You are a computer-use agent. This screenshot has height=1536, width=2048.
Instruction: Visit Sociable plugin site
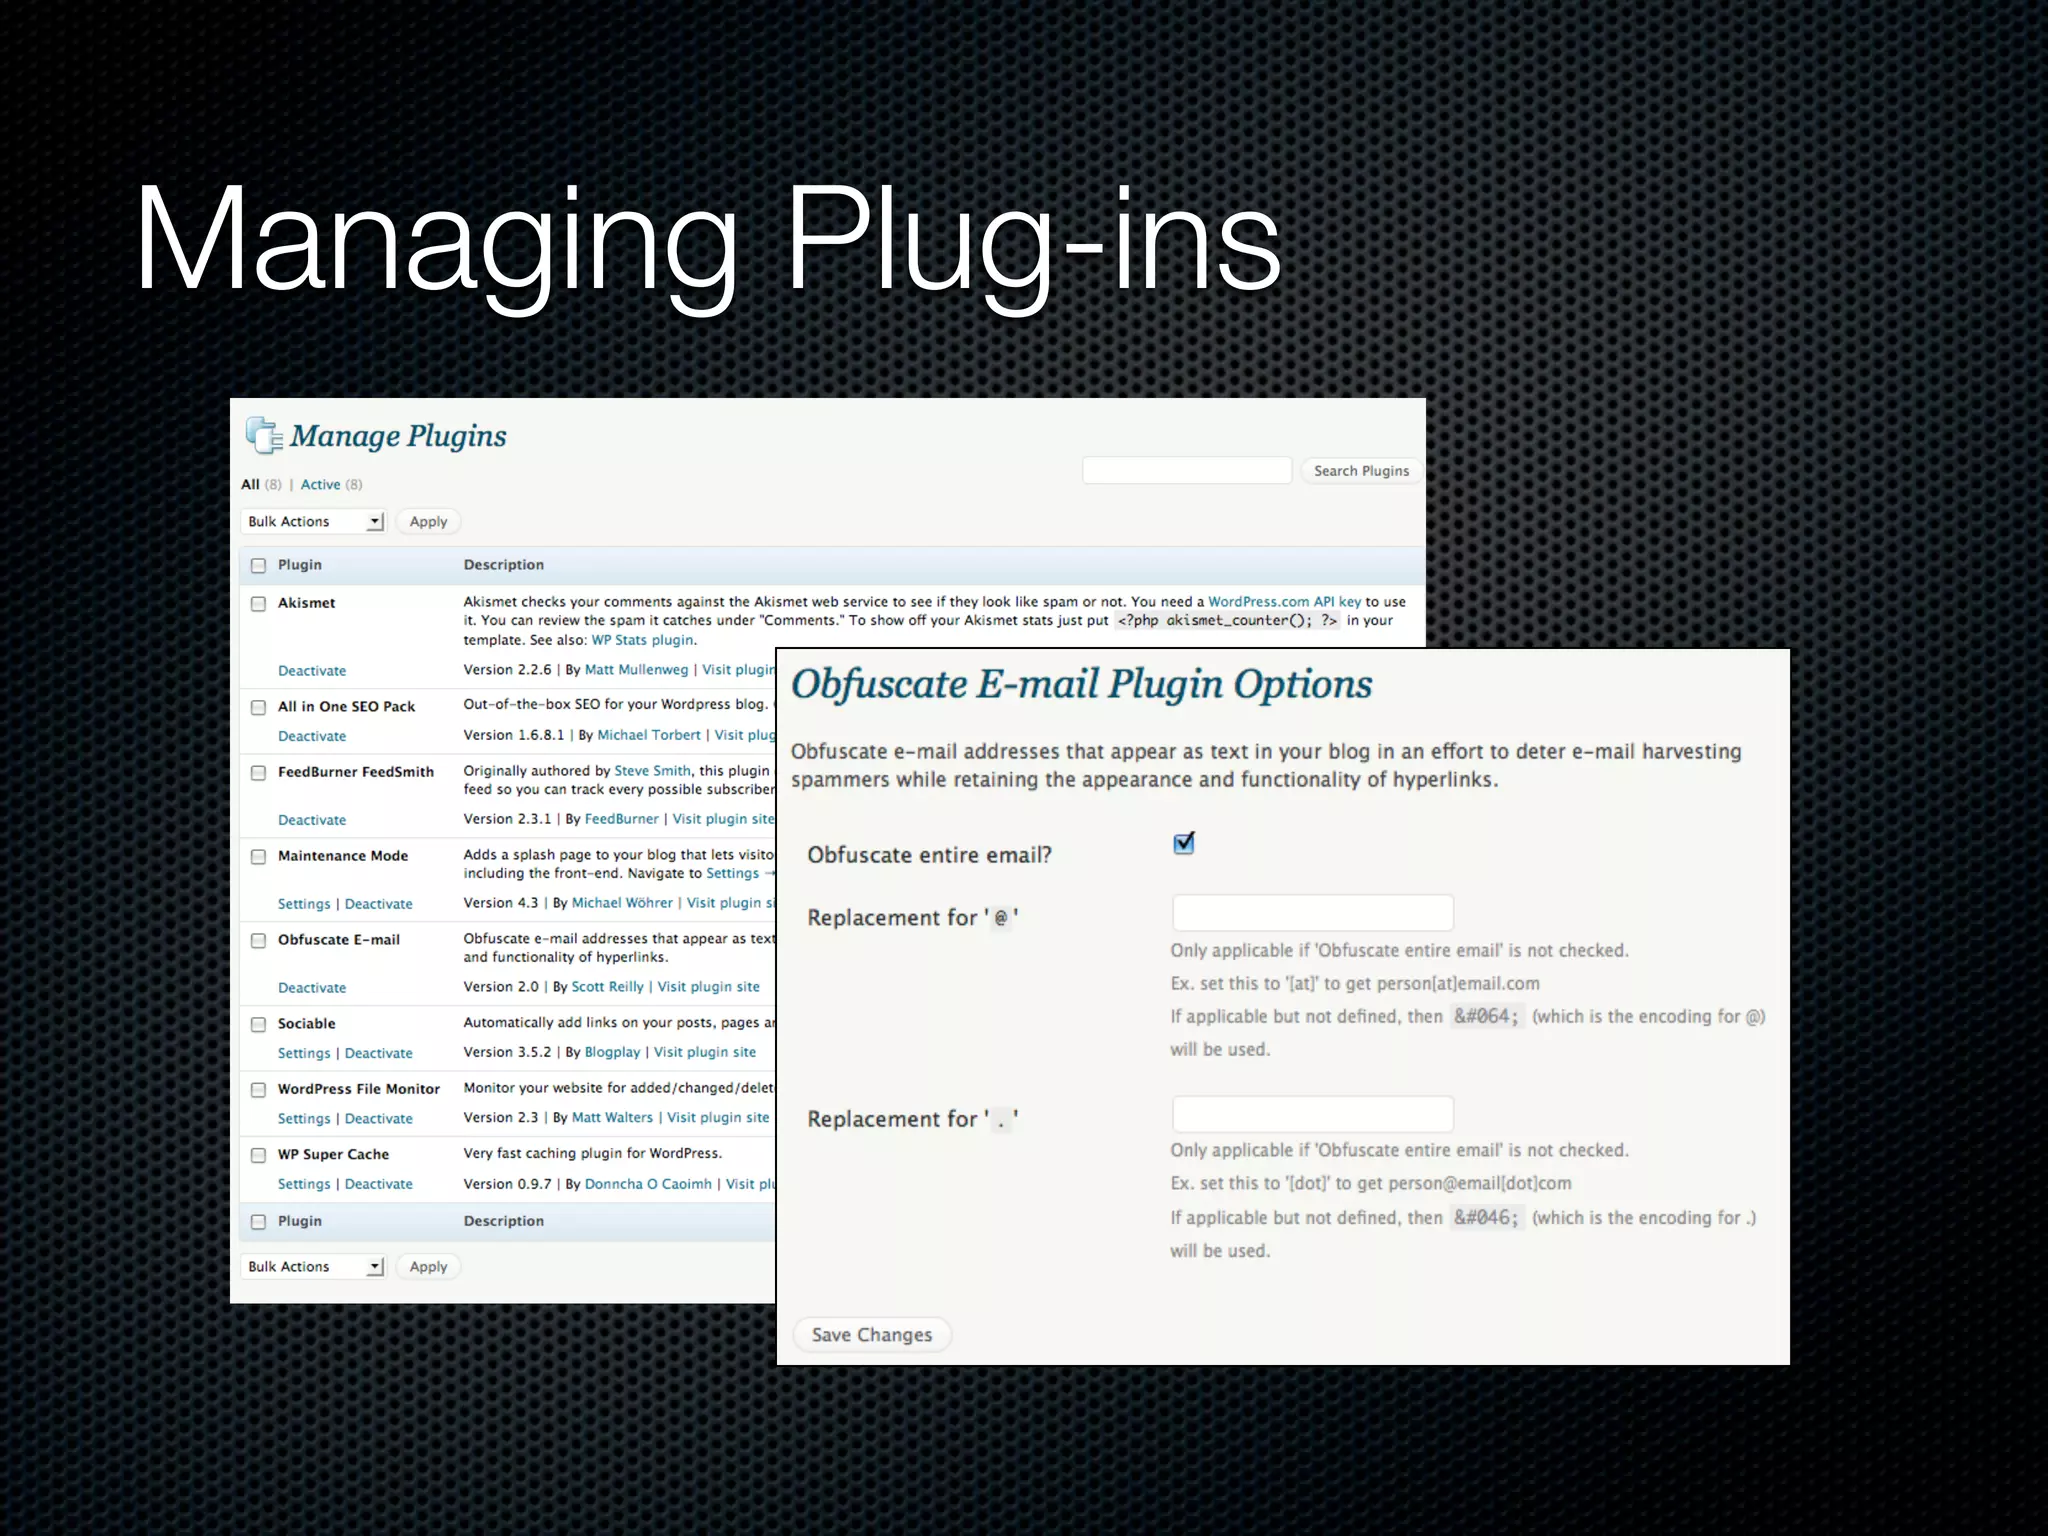coord(704,1053)
